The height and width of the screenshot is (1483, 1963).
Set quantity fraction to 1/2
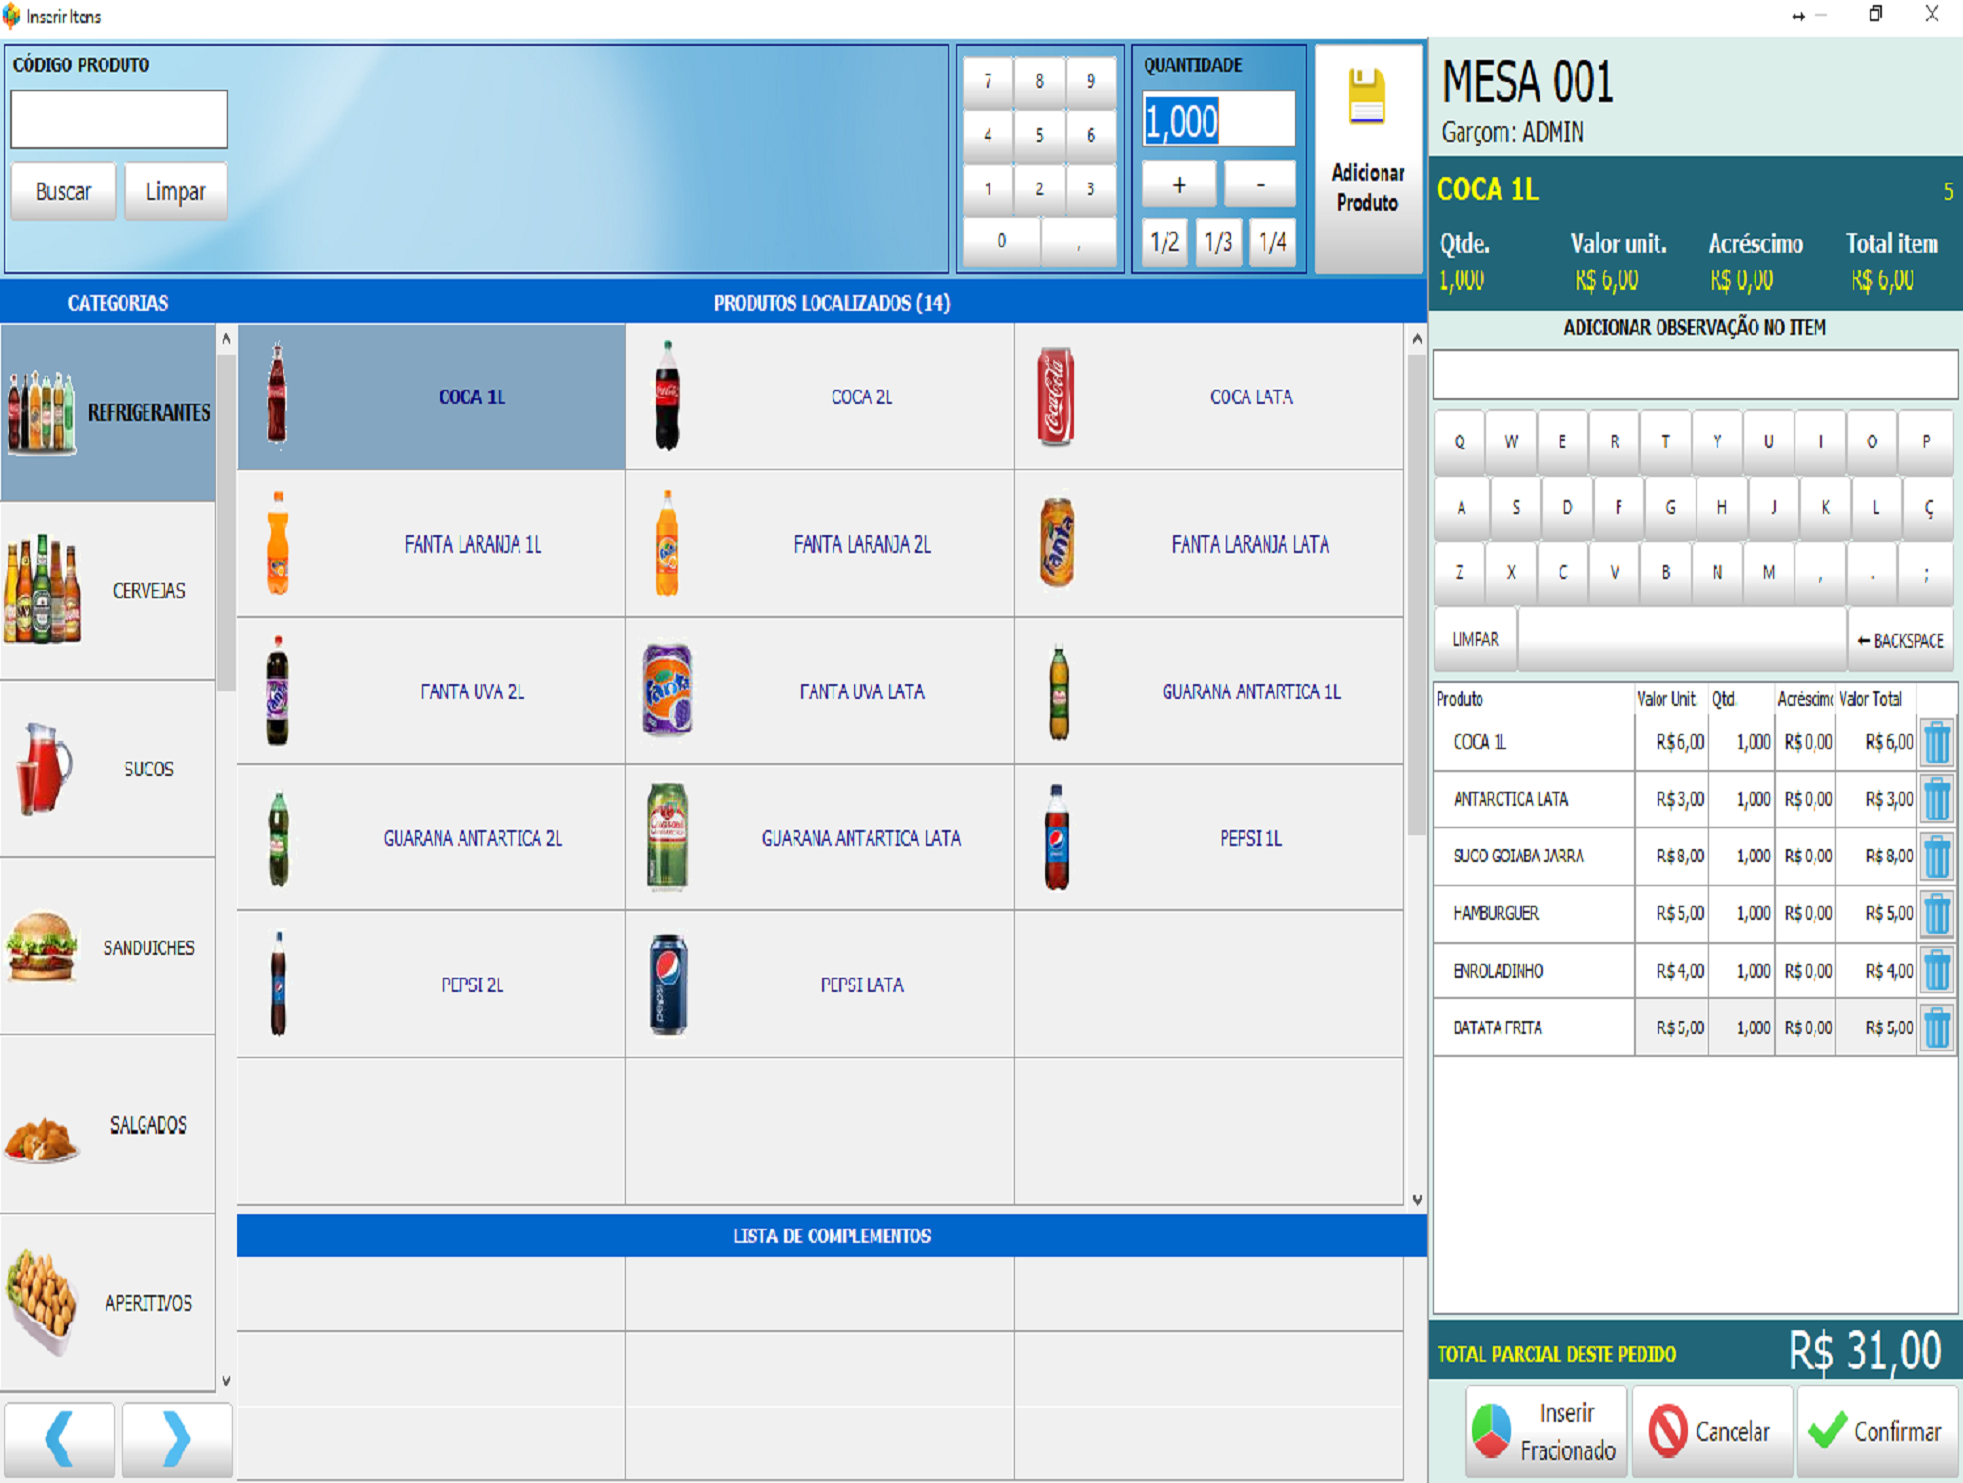[x=1164, y=242]
